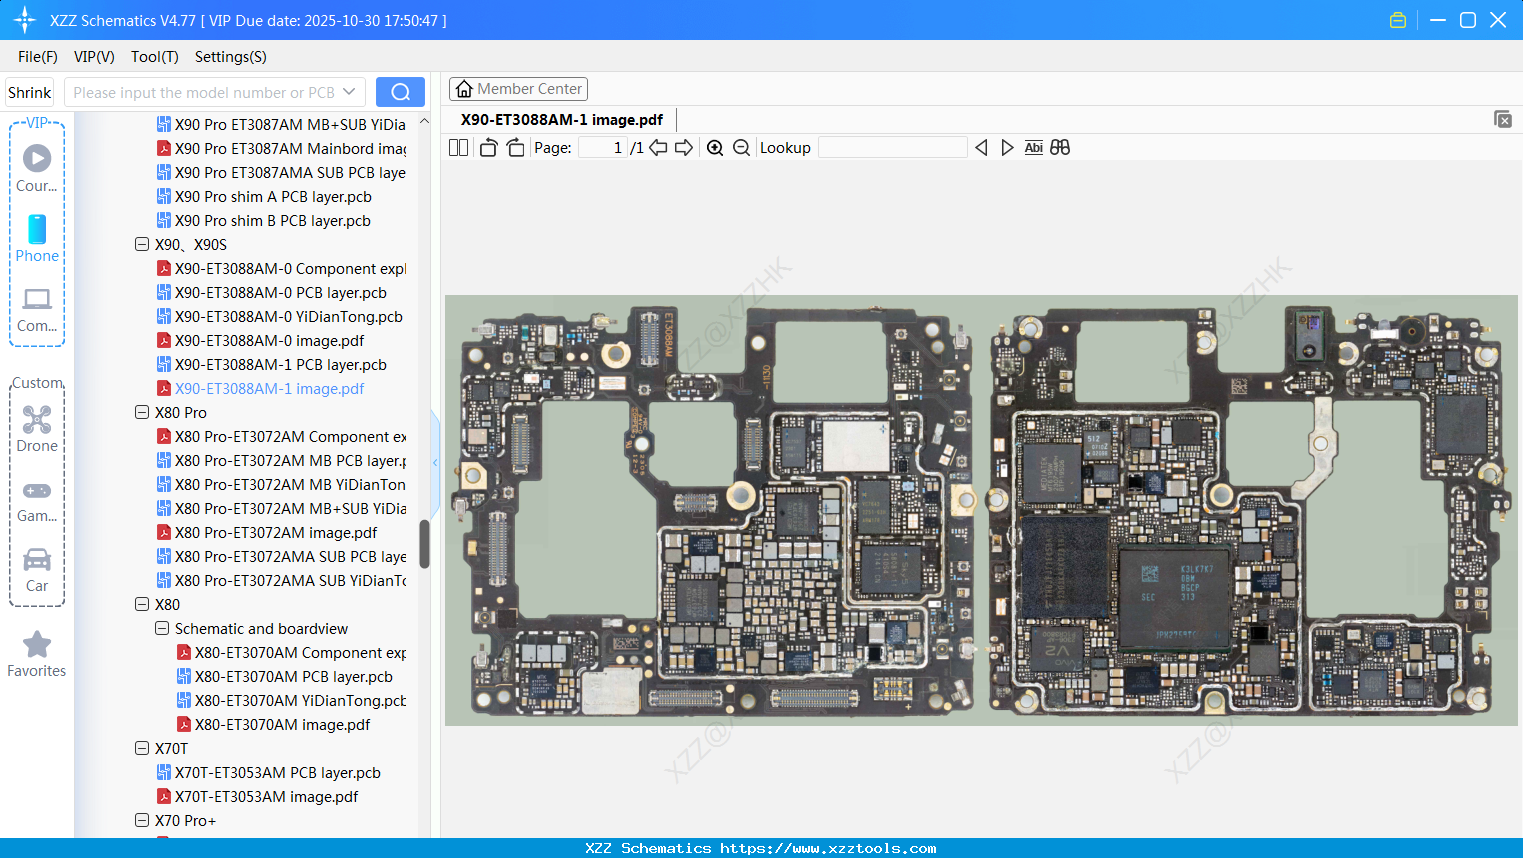Click the zoom out magnifier icon
Image resolution: width=1523 pixels, height=858 pixels.
[x=741, y=148]
